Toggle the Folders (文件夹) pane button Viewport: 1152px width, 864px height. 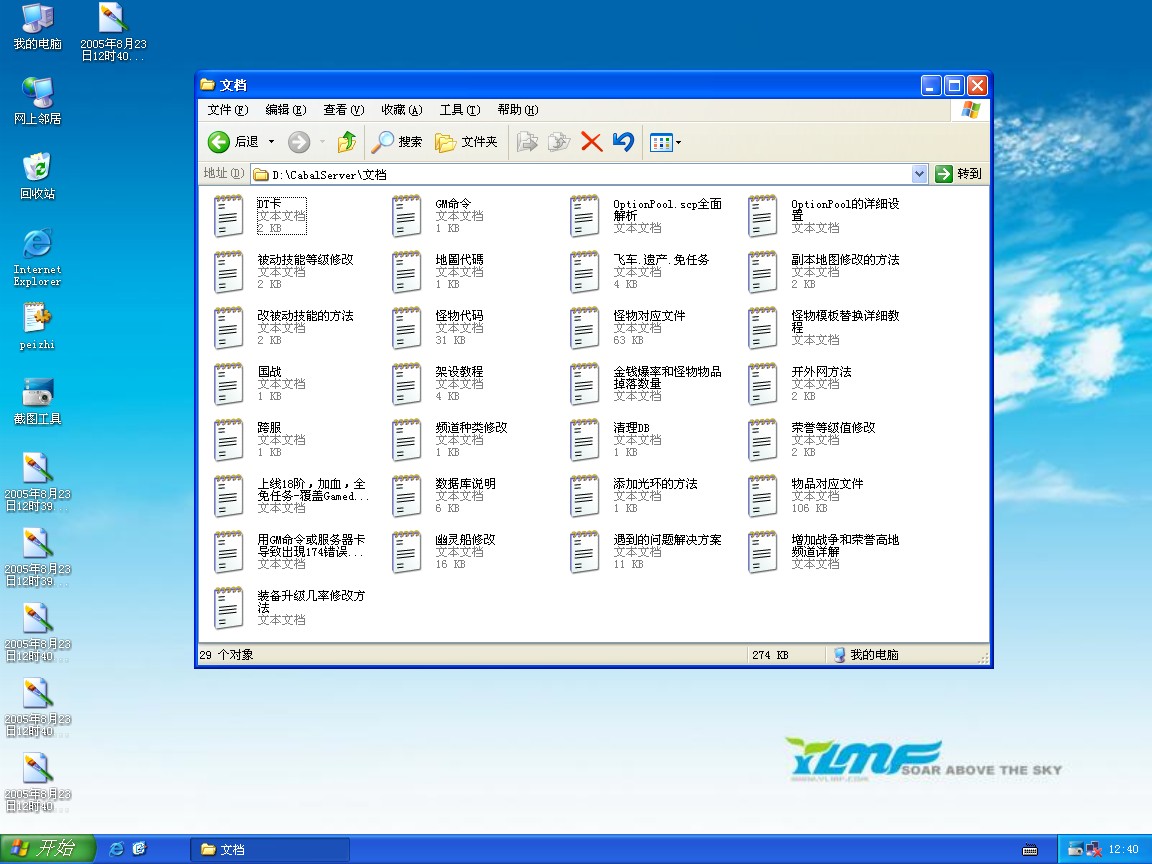[466, 142]
